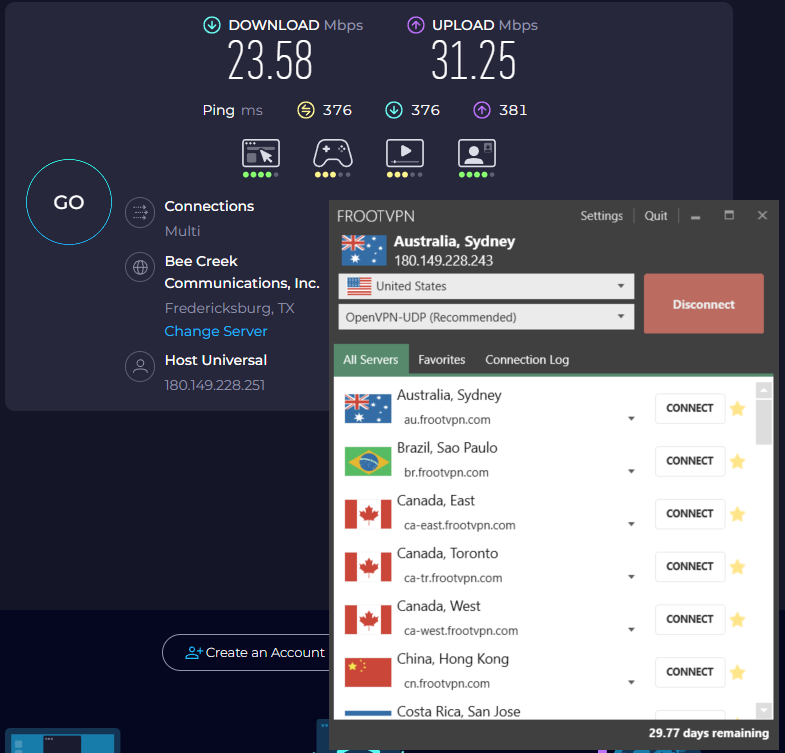Click the download ping icon showing 376
The image size is (785, 753).
(x=394, y=110)
